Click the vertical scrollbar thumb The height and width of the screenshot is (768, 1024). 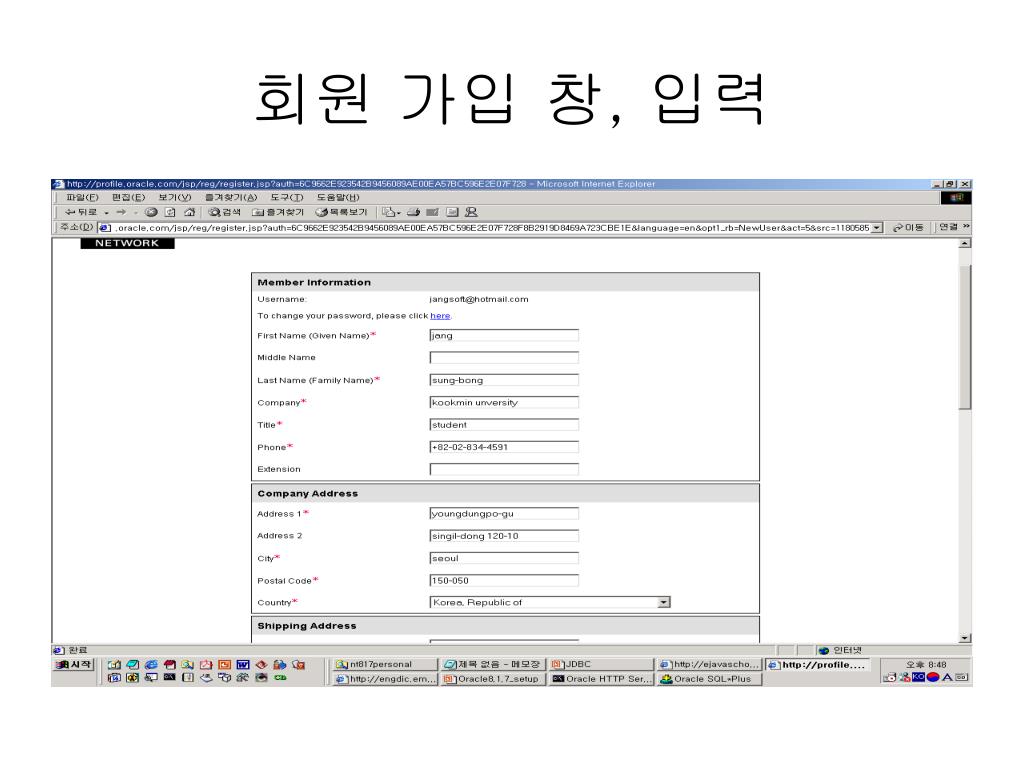(965, 338)
